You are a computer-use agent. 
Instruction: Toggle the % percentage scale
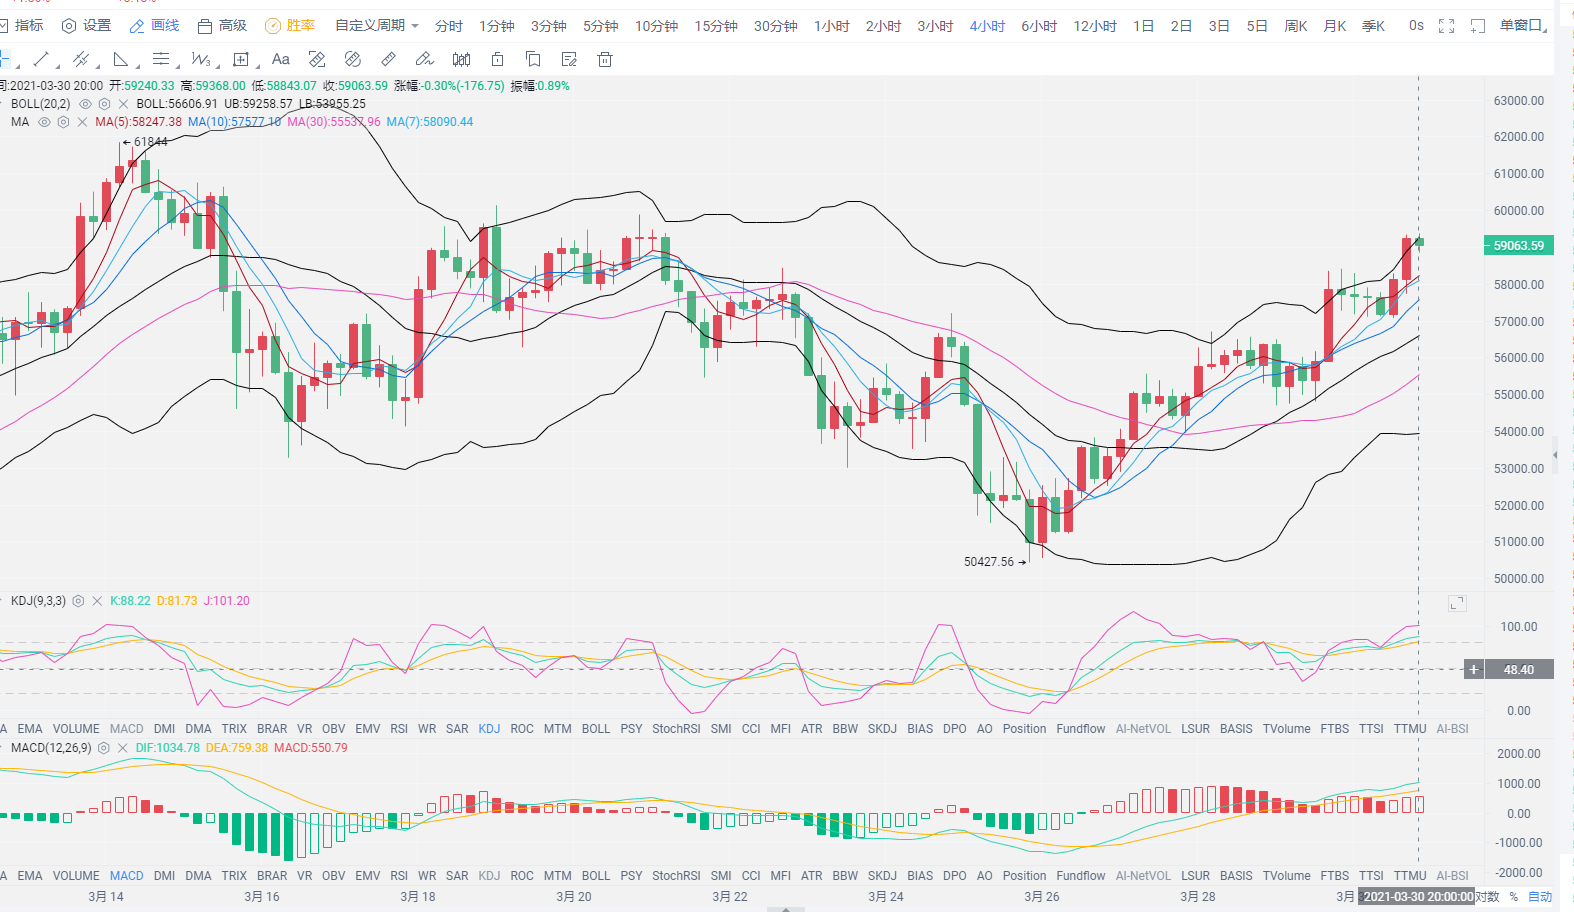[1514, 896]
